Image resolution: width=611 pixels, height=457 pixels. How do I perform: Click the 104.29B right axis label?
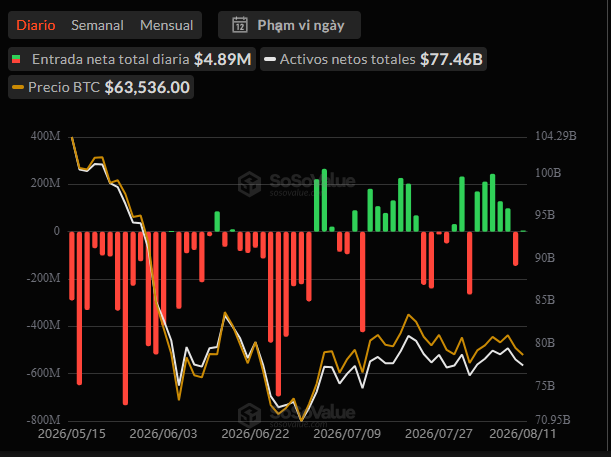556,136
